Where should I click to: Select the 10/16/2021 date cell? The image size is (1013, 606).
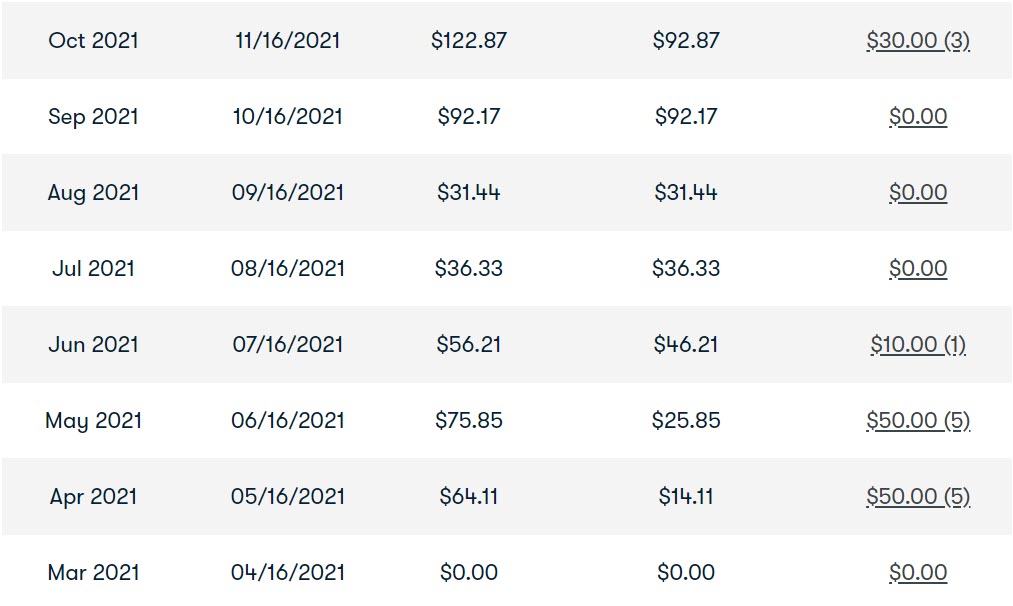[287, 116]
